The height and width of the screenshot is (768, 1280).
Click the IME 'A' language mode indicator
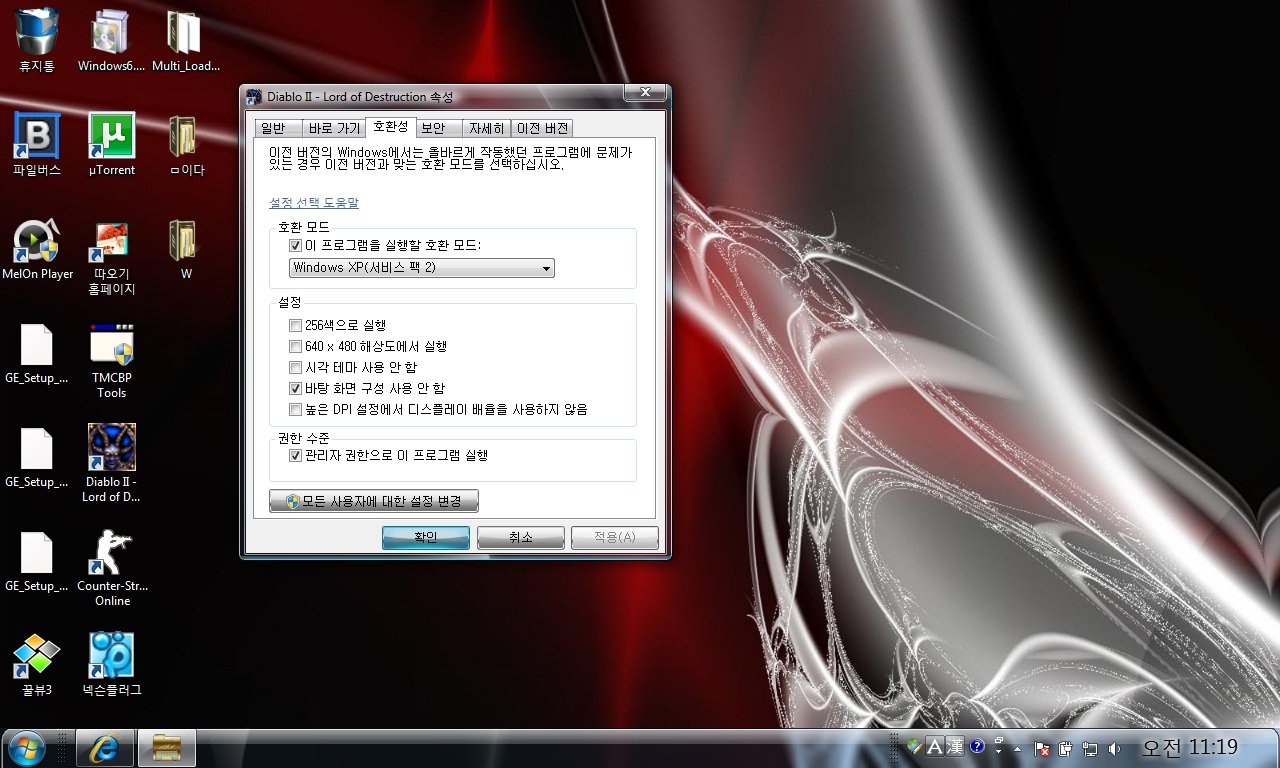[935, 747]
